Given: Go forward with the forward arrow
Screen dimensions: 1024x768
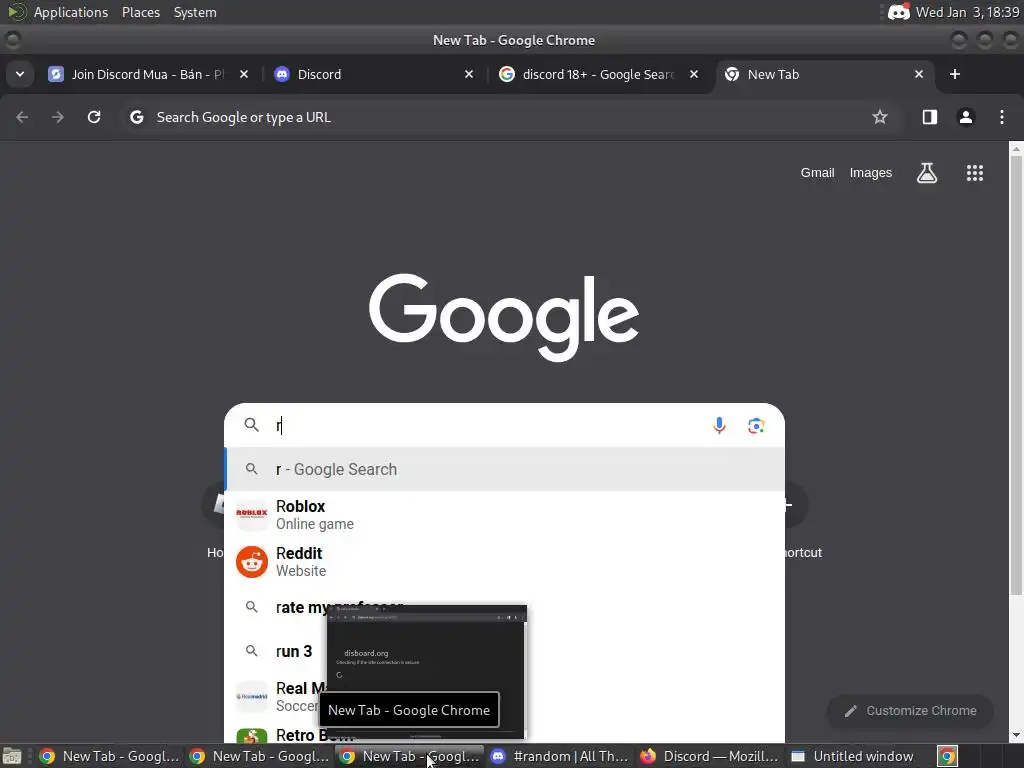Looking at the screenshot, I should click(58, 117).
